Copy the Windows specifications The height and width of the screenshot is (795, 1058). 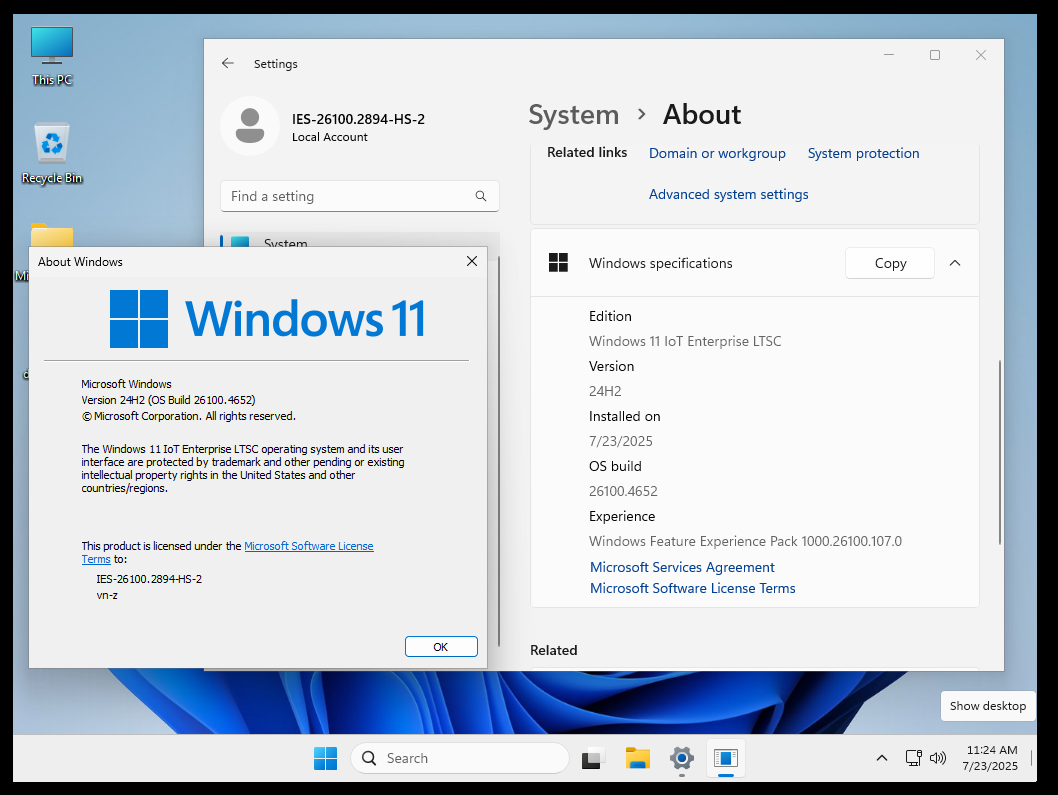point(890,263)
